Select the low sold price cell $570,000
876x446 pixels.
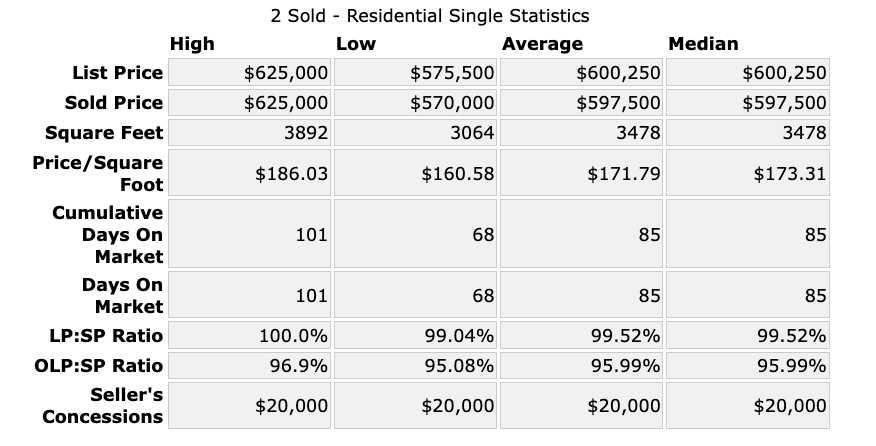coord(452,103)
